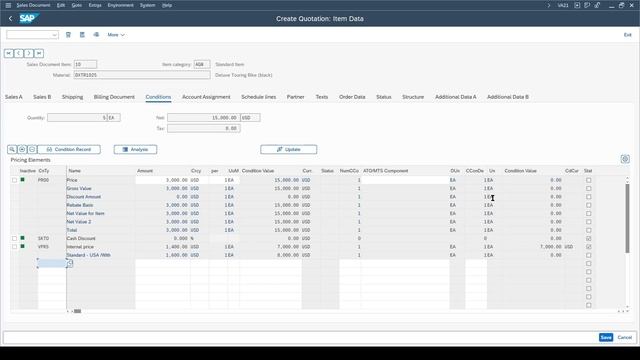Click the magnifier condition detail icon
This screenshot has height=360, width=640.
[x=12, y=149]
